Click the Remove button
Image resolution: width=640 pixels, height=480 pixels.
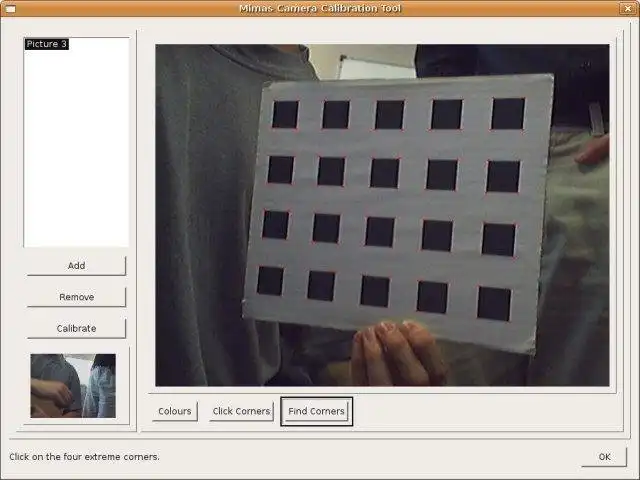tap(76, 297)
